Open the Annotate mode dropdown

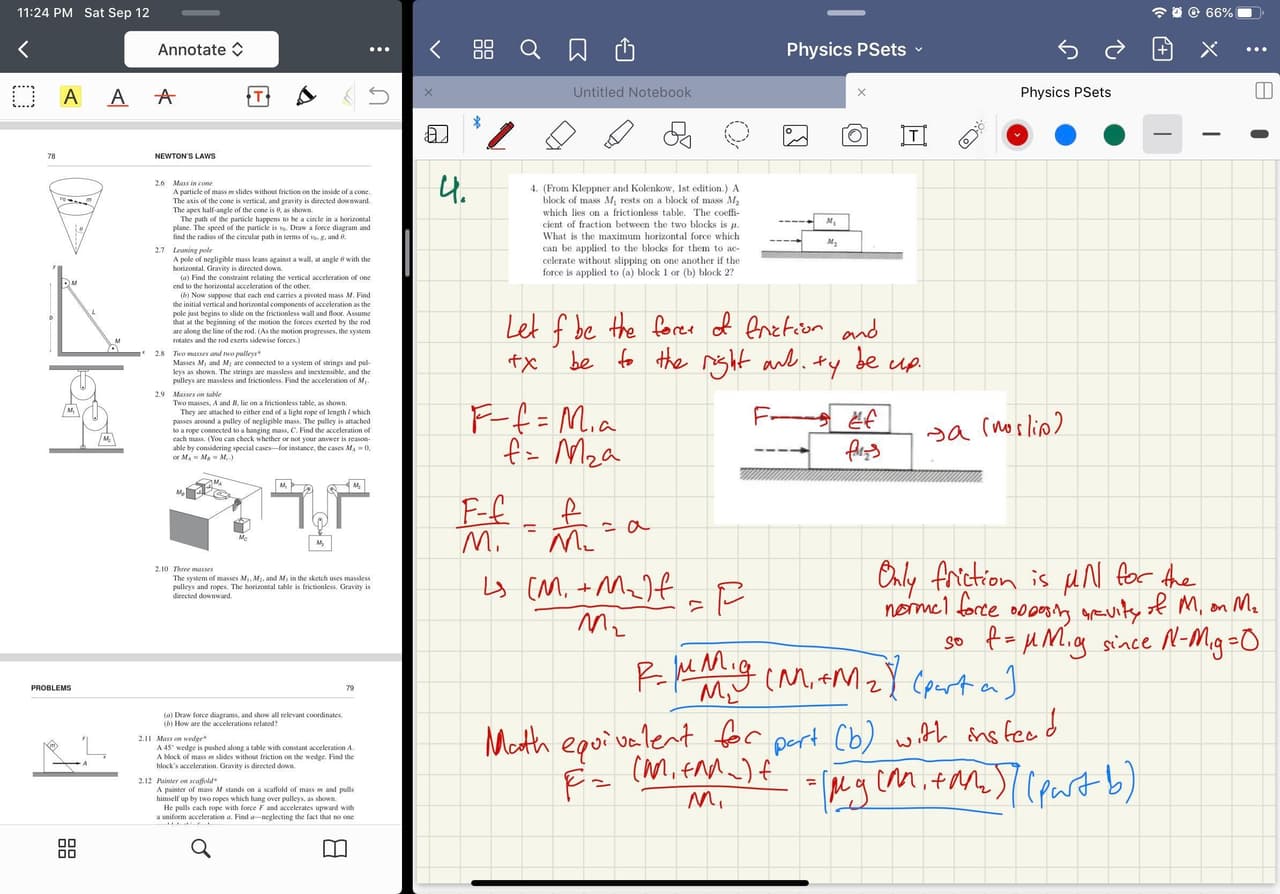click(200, 49)
